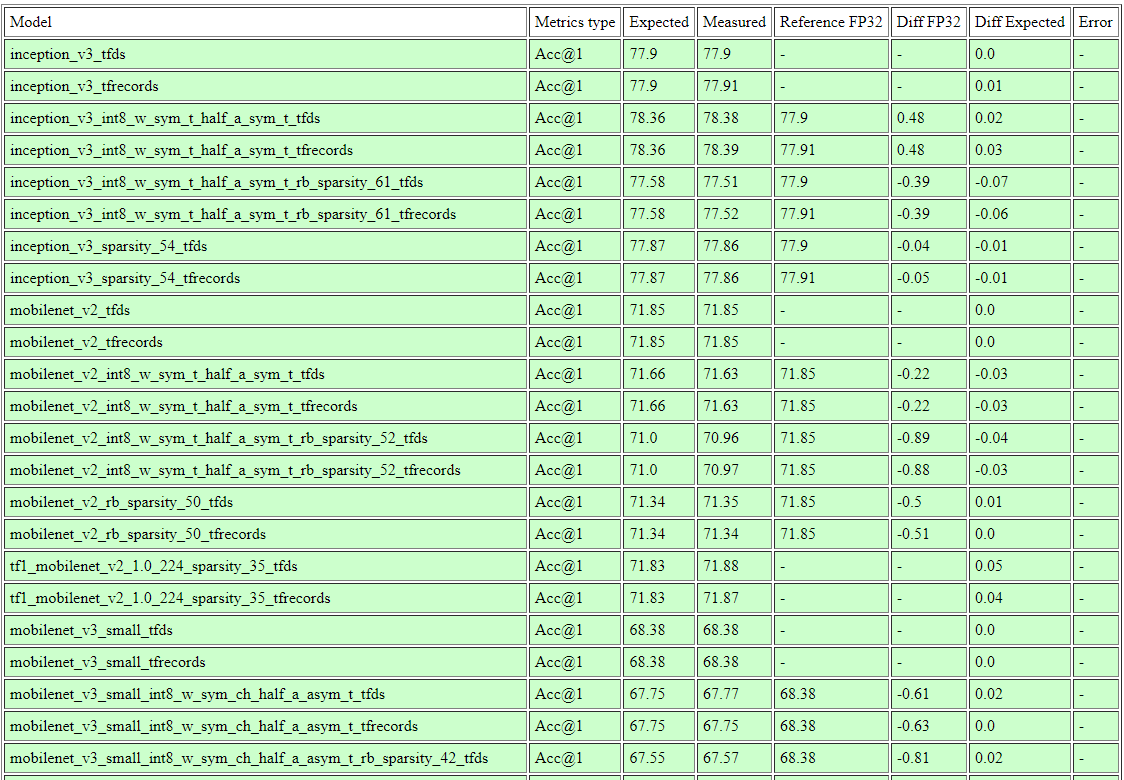Click the Measured column header
1124x780 pixels.
[734, 22]
